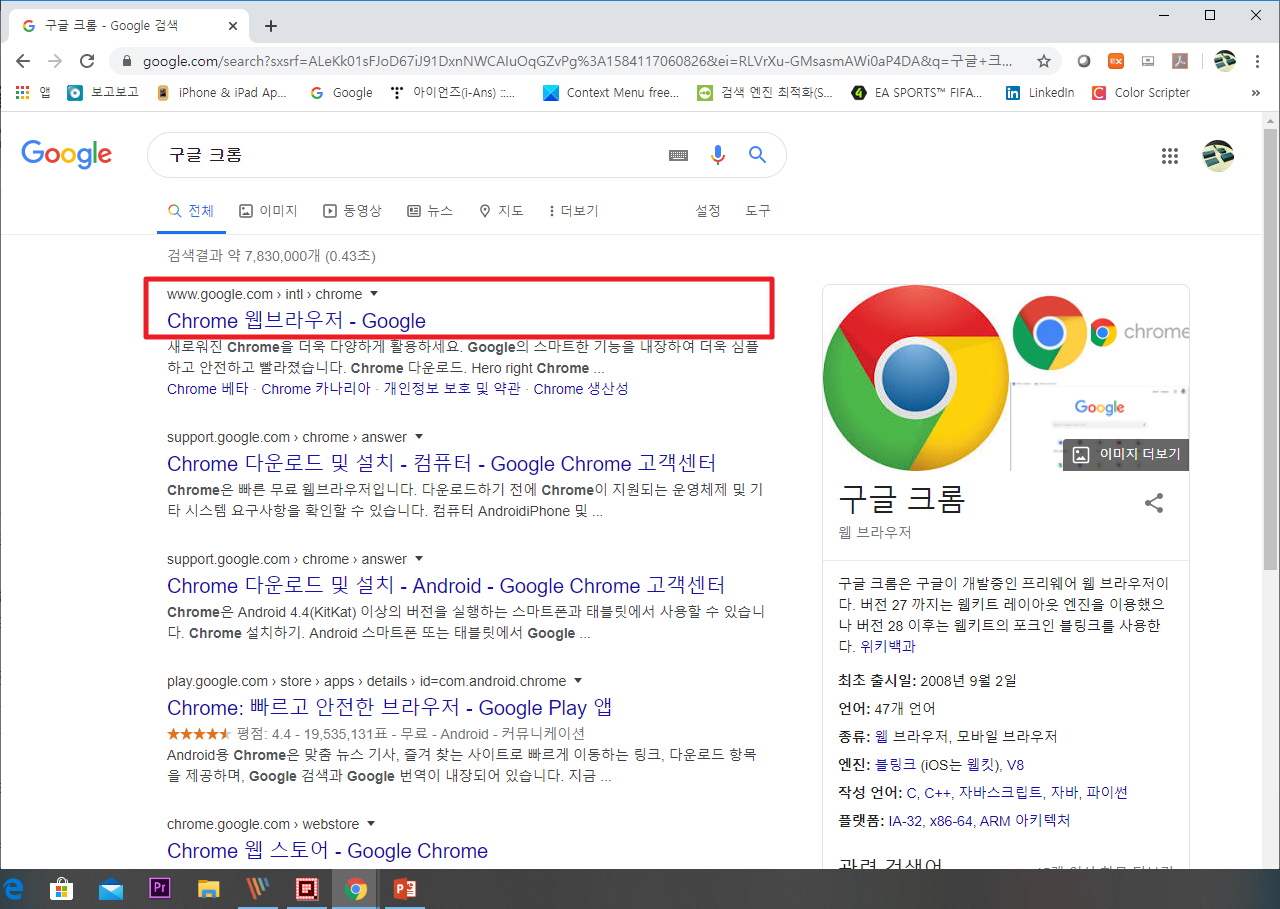Open Premiere Pro from the taskbar
Image resolution: width=1280 pixels, height=909 pixels.
tap(159, 889)
